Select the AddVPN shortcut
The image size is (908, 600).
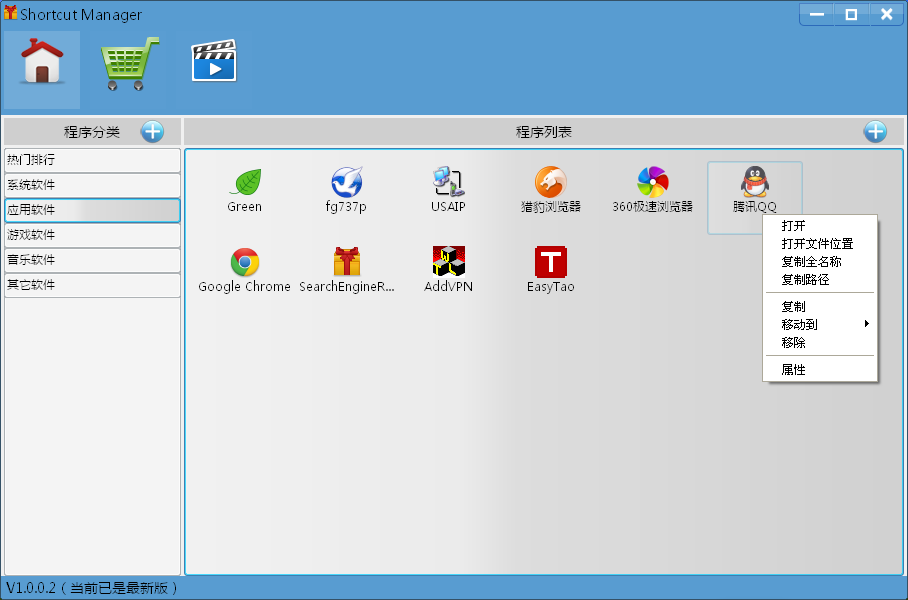pyautogui.click(x=448, y=270)
